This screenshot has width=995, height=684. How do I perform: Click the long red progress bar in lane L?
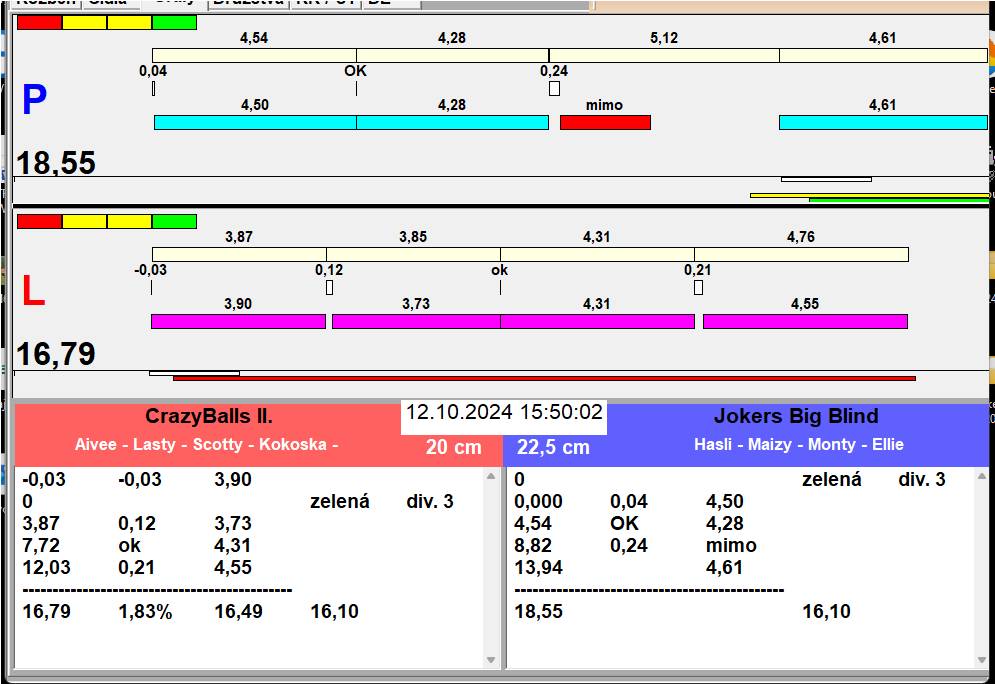pos(544,379)
